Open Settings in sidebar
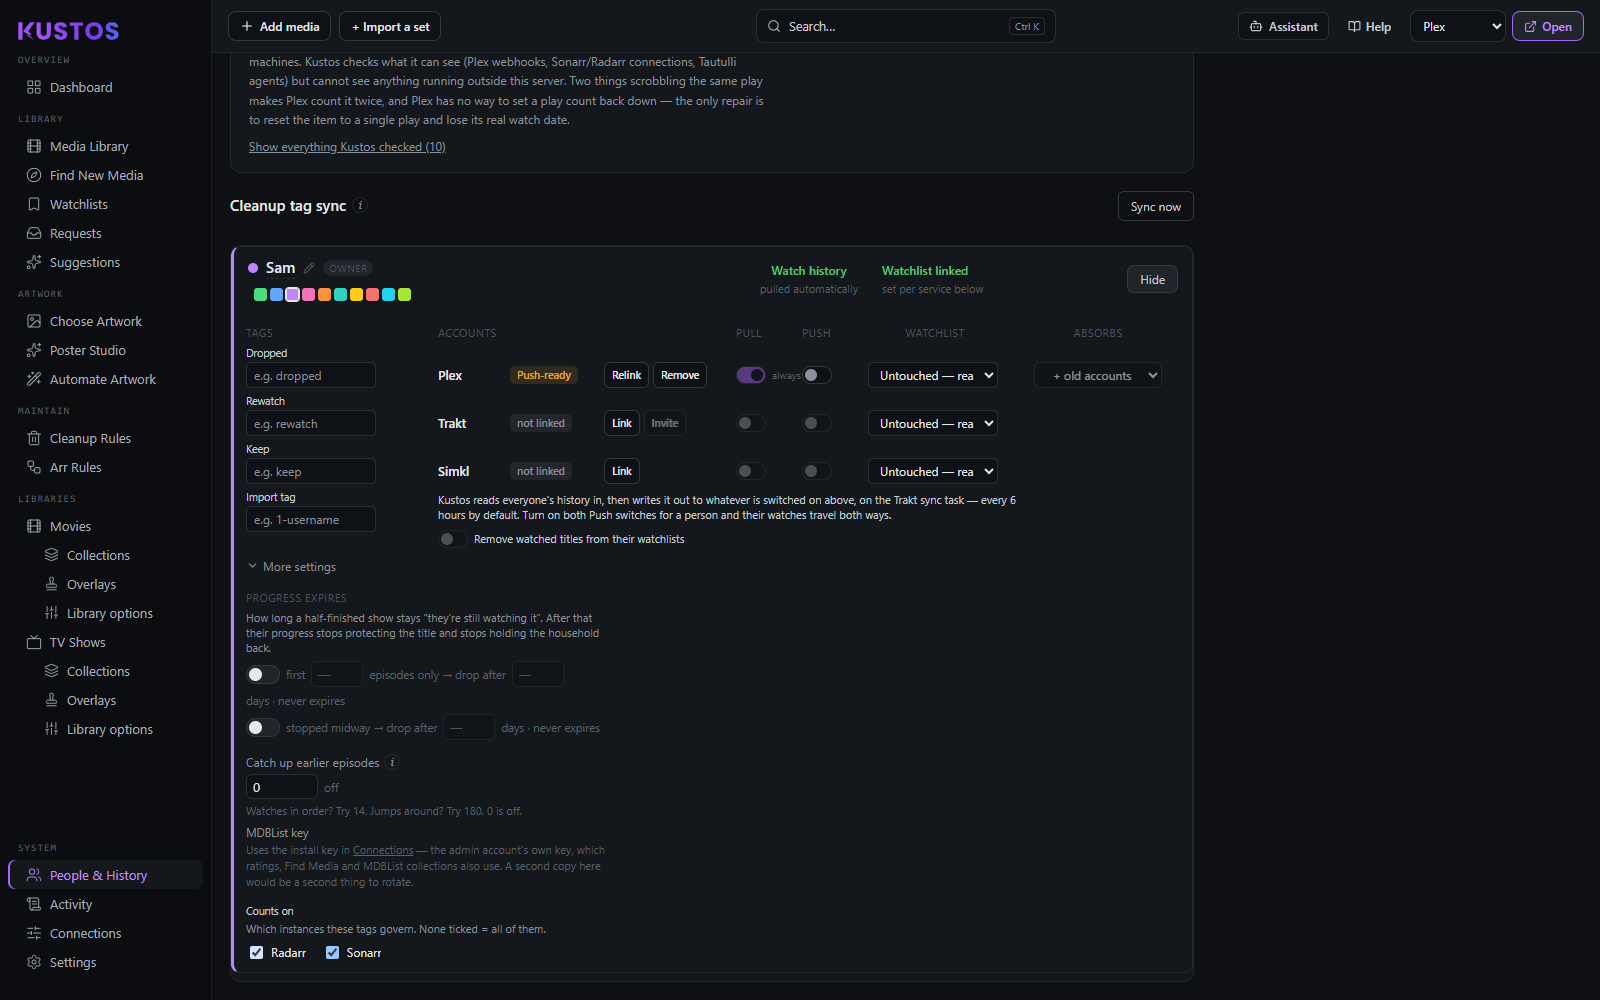The image size is (1600, 1000). 106,962
